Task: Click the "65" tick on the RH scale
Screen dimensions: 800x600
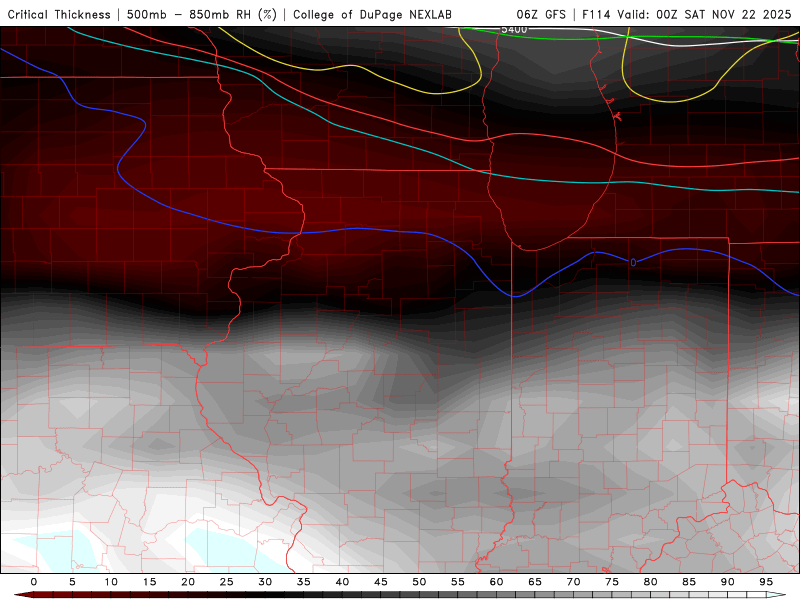Action: 535,582
